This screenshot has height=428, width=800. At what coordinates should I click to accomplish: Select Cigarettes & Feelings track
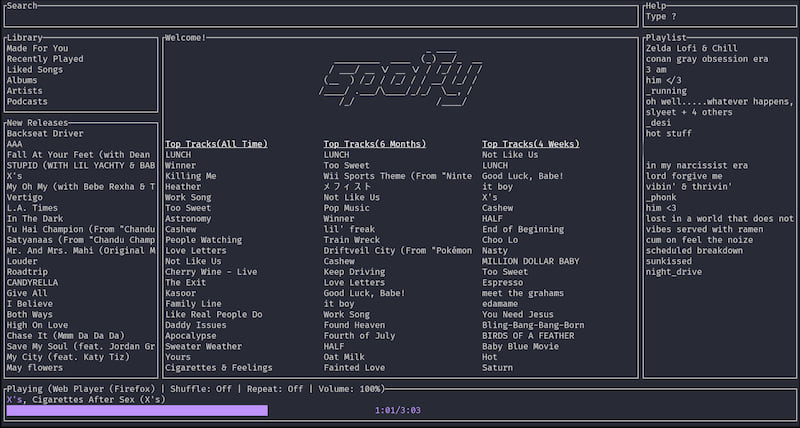[219, 368]
